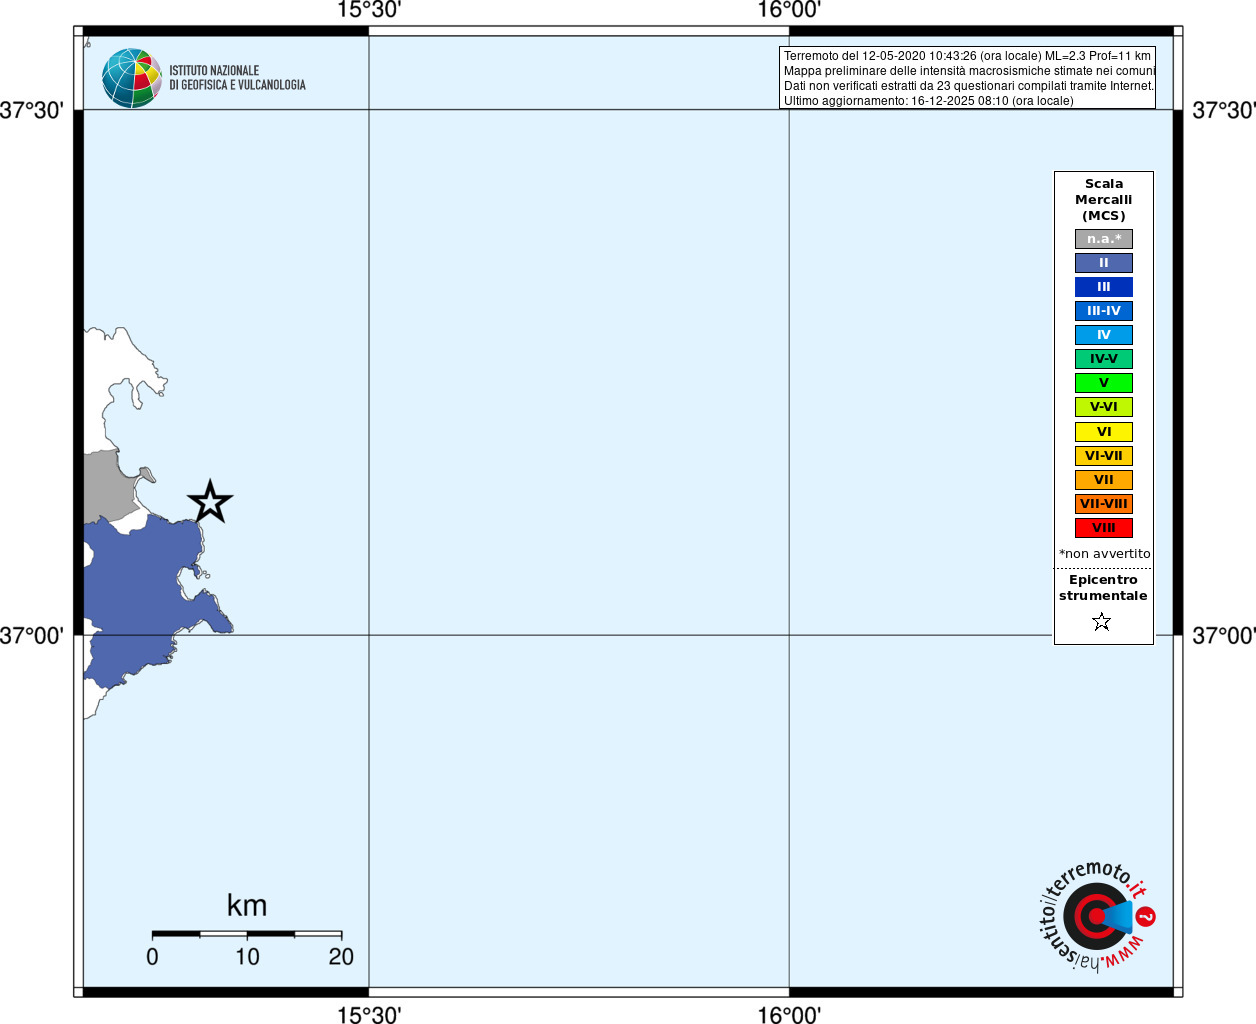1256x1024 pixels.
Task: Click 'Terremoto del 12-05-2020' info line
Action: point(967,56)
